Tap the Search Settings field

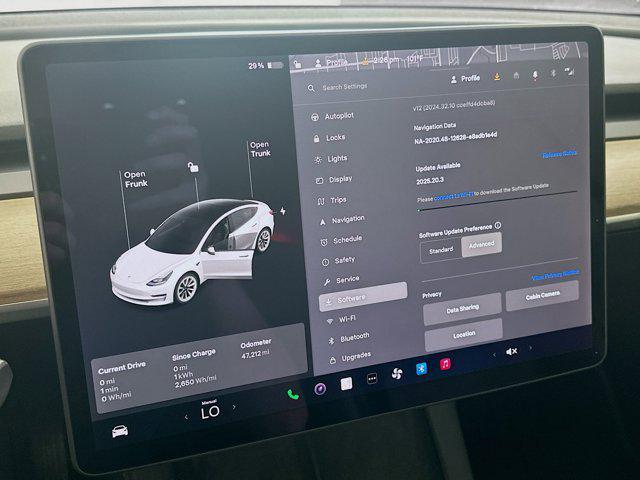[x=345, y=87]
